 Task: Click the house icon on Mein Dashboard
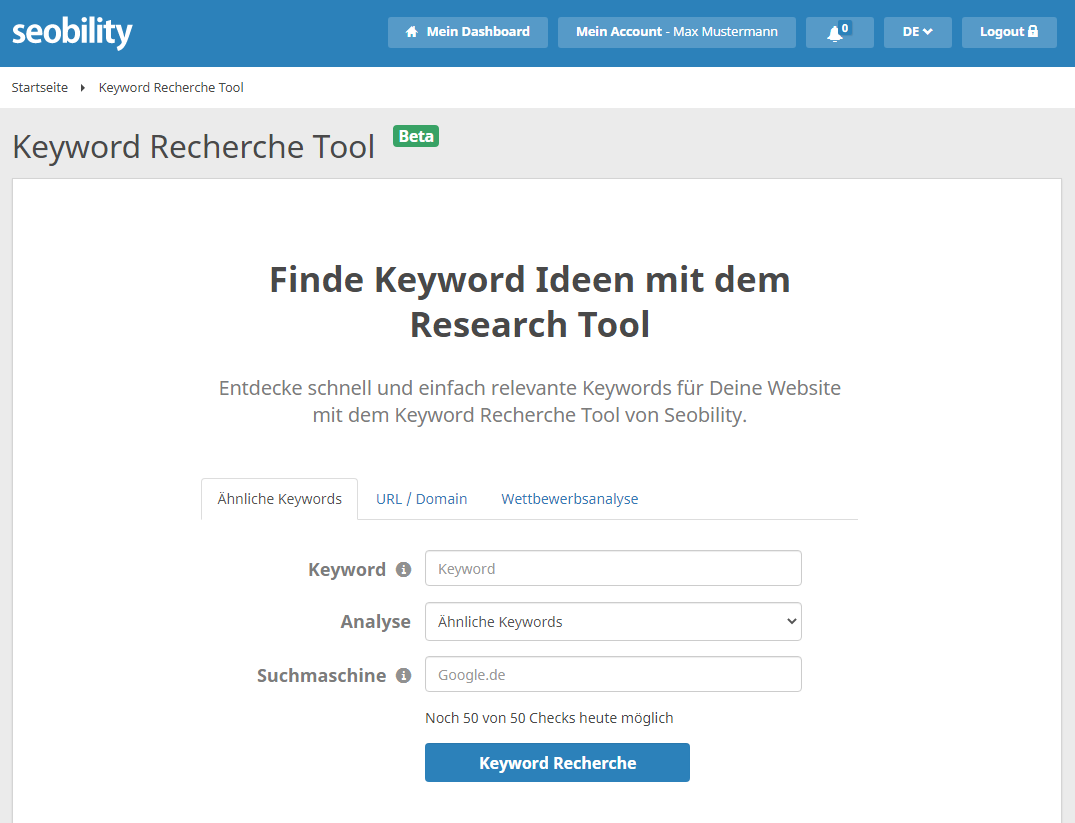[412, 31]
